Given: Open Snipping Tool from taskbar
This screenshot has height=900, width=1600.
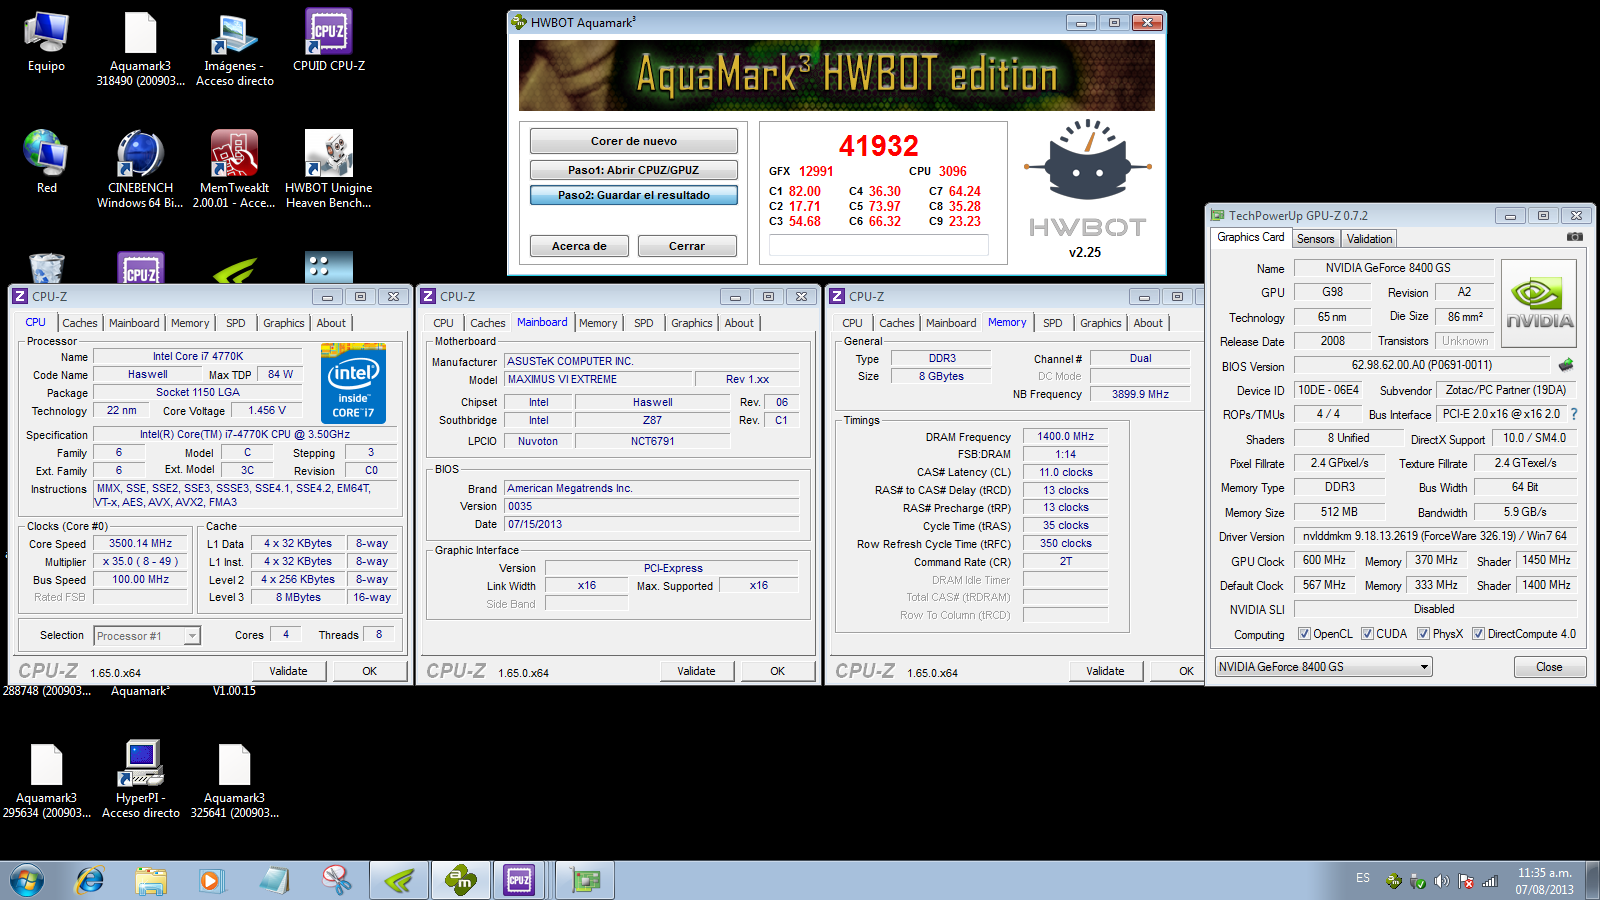Looking at the screenshot, I should click(337, 880).
